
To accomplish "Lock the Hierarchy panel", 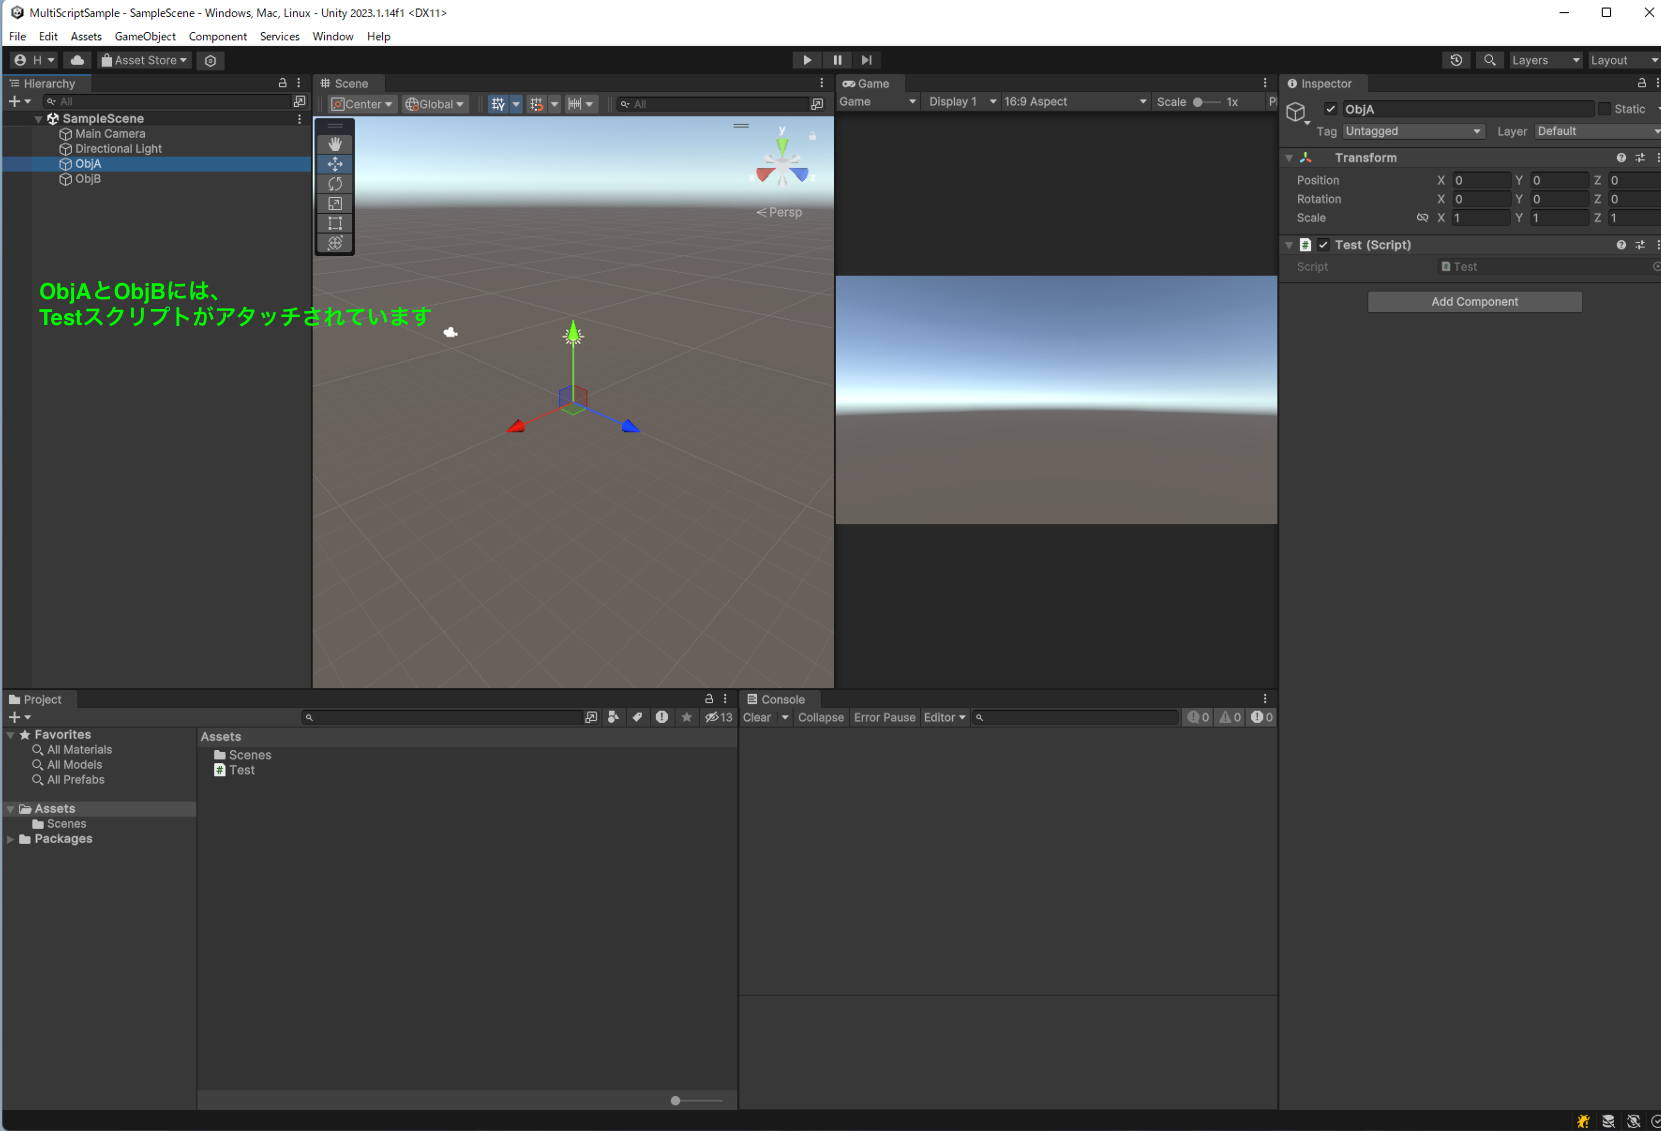I will [282, 83].
